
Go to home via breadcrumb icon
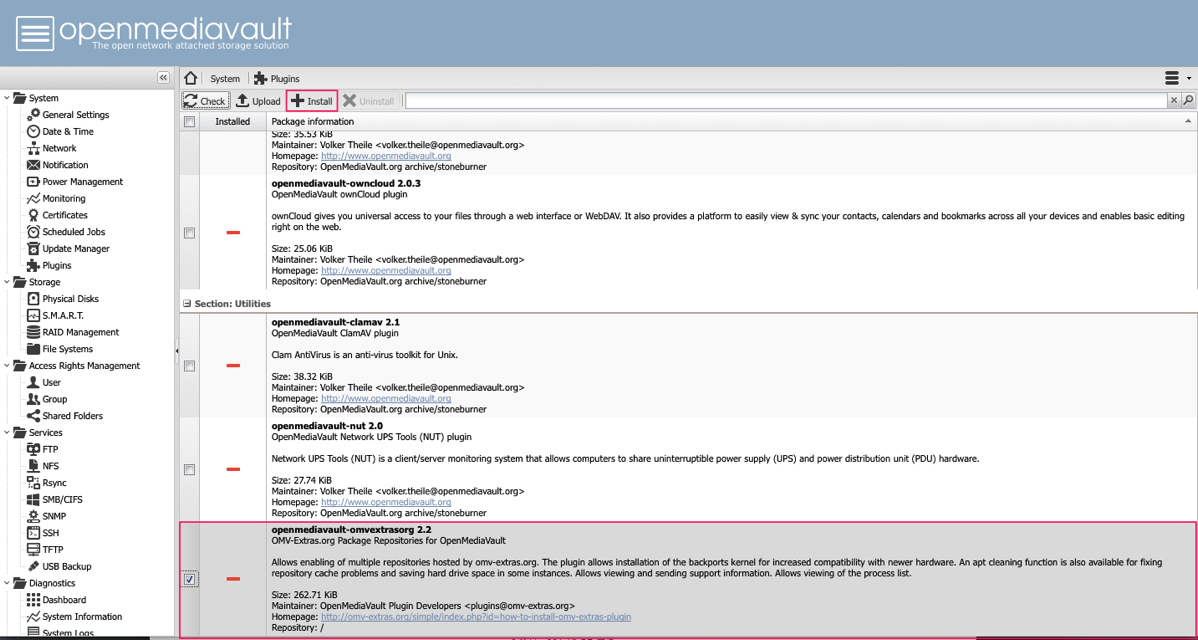[x=191, y=79]
